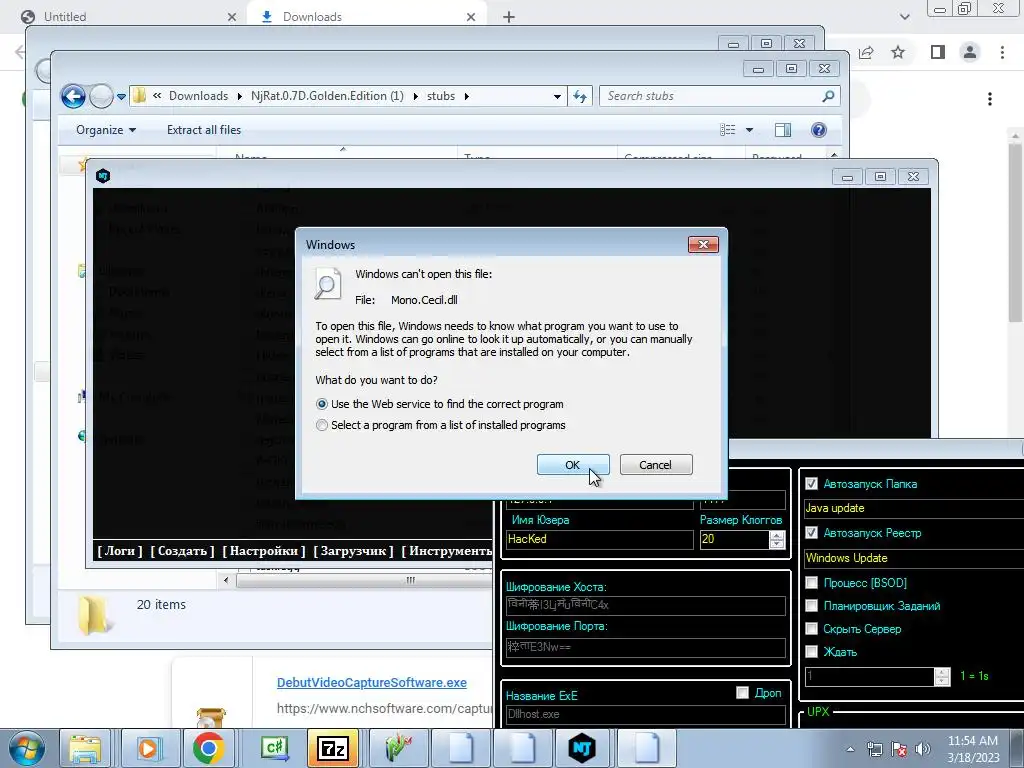Adjust Размер Клоггов spinner arrows

pyautogui.click(x=777, y=539)
